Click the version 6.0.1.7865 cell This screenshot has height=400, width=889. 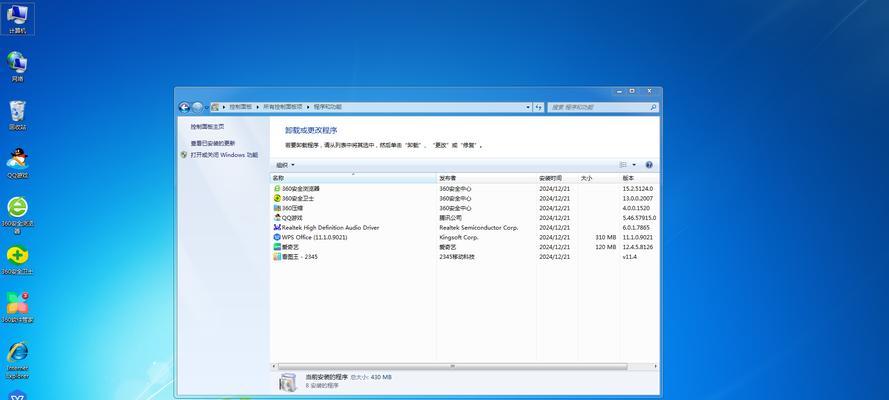[636, 227]
